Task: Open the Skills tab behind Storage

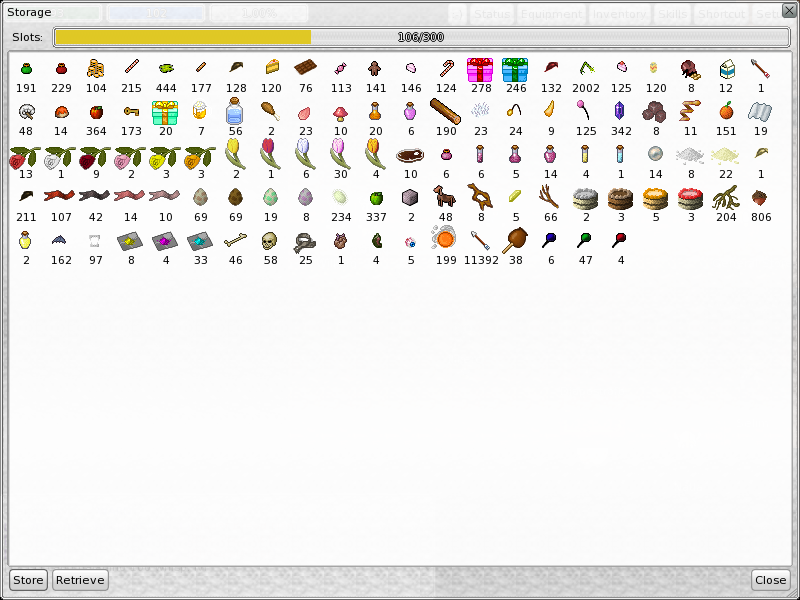Action: [x=672, y=14]
